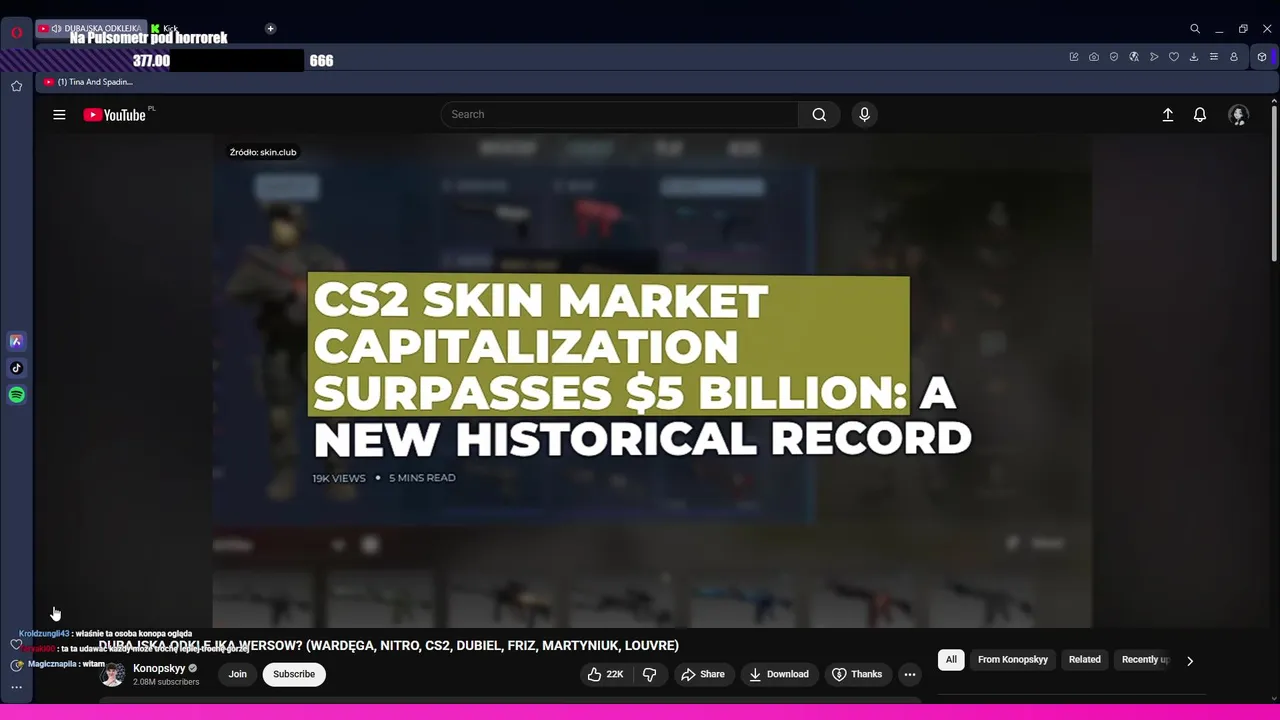The image size is (1280, 720).
Task: Open Spotify in Opera sidebar
Action: click(17, 395)
